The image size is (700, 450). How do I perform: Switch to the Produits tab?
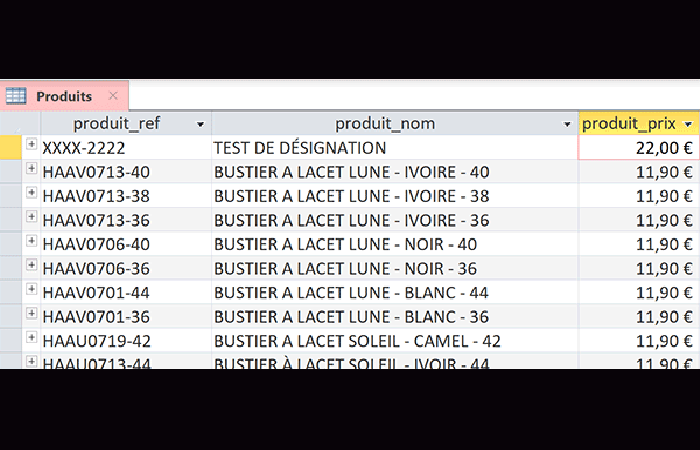tap(64, 96)
